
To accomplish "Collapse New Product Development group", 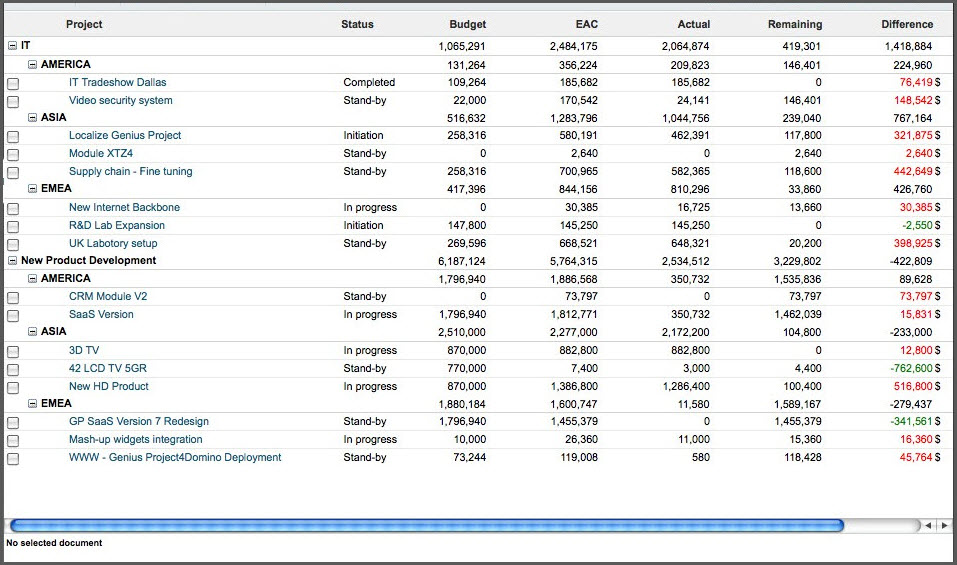I will click(x=12, y=261).
